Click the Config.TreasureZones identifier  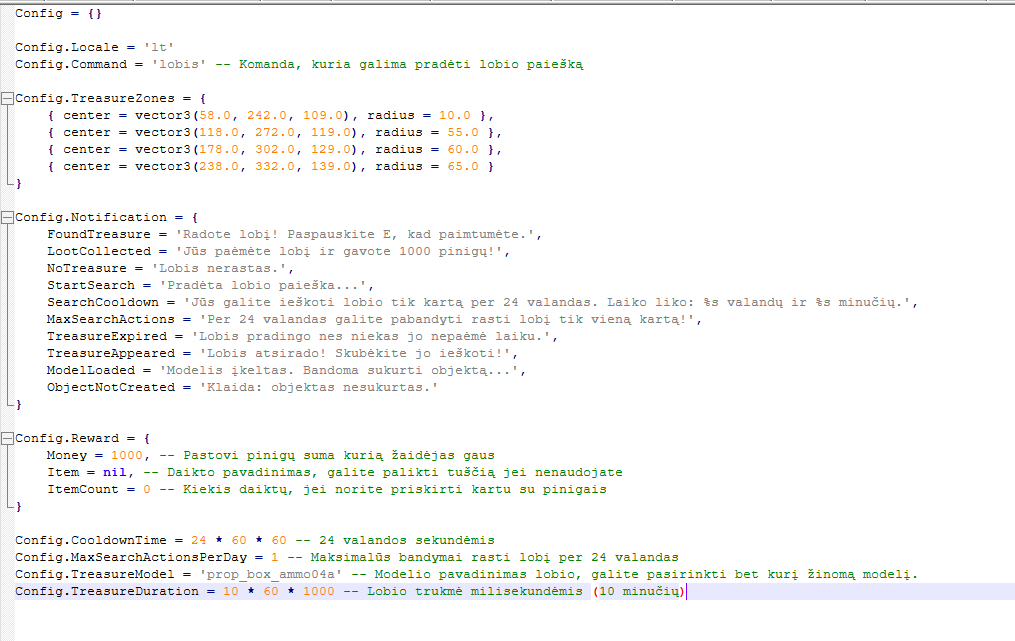click(95, 98)
